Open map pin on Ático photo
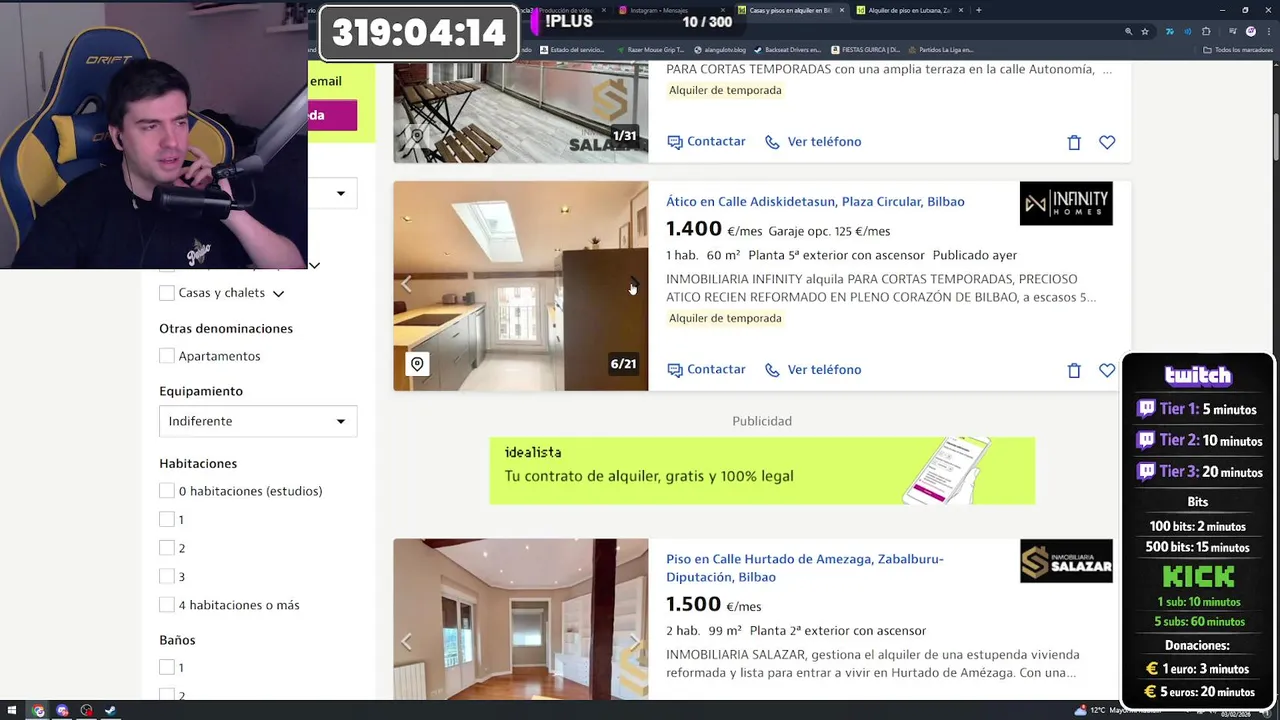The width and height of the screenshot is (1280, 720). coord(417,364)
